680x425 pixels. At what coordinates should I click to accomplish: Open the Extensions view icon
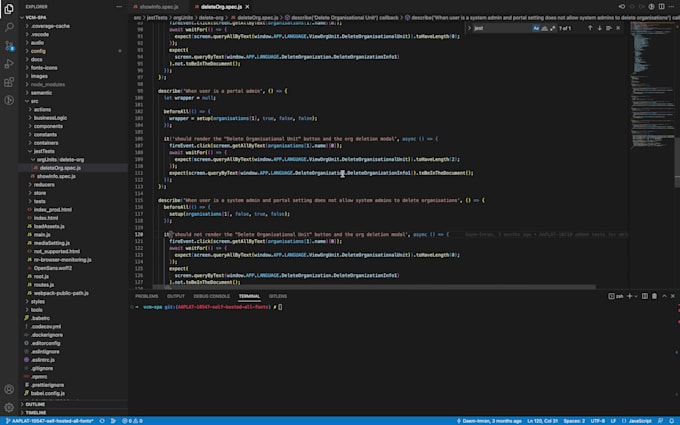point(9,82)
